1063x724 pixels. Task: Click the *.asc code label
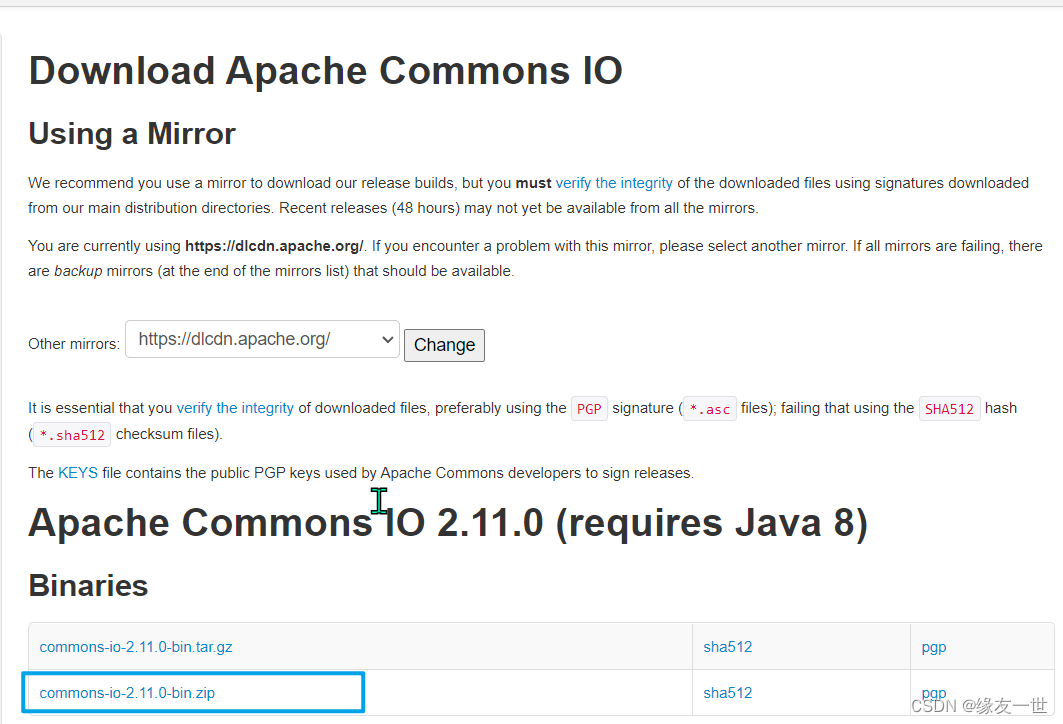709,409
